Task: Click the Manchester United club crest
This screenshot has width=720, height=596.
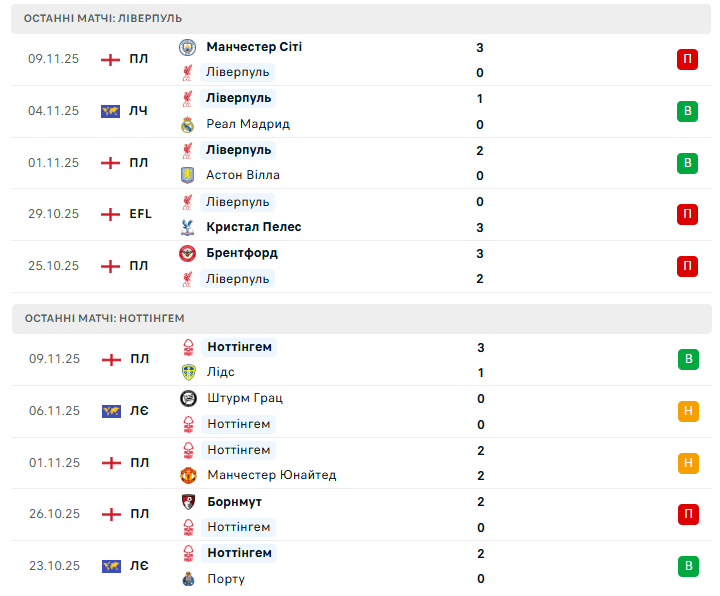Action: [x=187, y=475]
